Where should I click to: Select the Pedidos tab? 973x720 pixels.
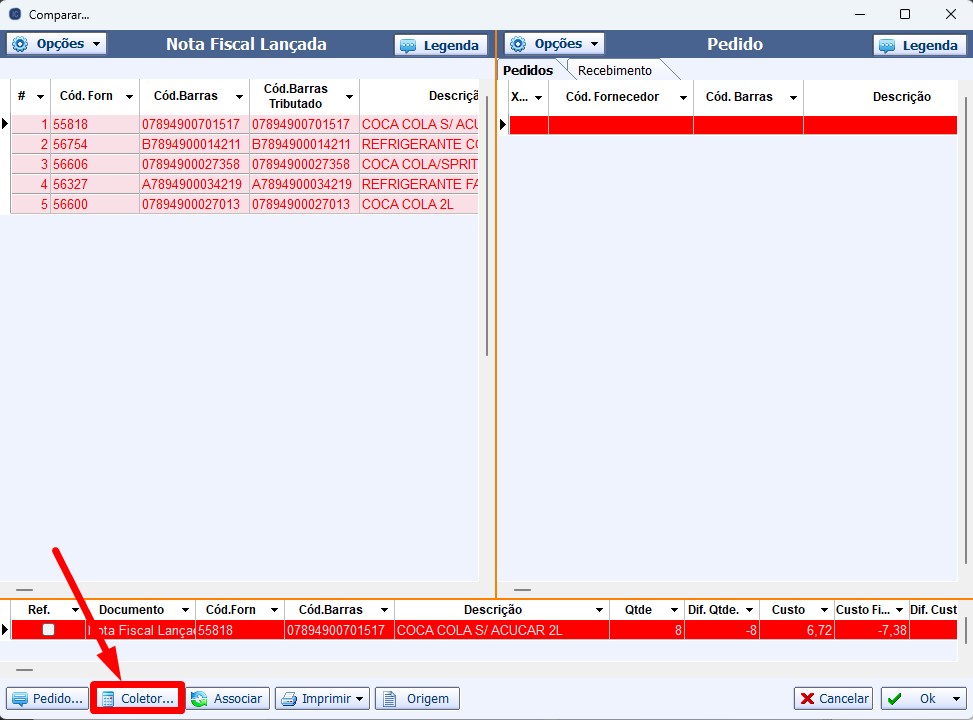click(527, 70)
